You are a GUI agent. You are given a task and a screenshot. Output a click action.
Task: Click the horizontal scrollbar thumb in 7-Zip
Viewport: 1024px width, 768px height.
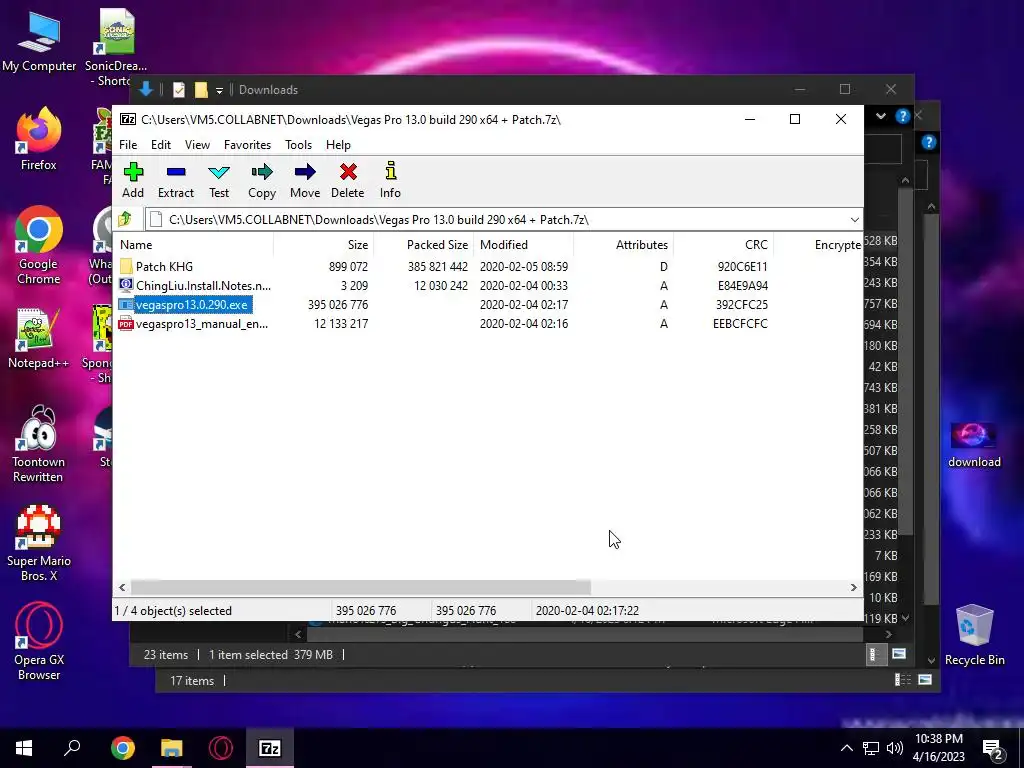pyautogui.click(x=360, y=587)
